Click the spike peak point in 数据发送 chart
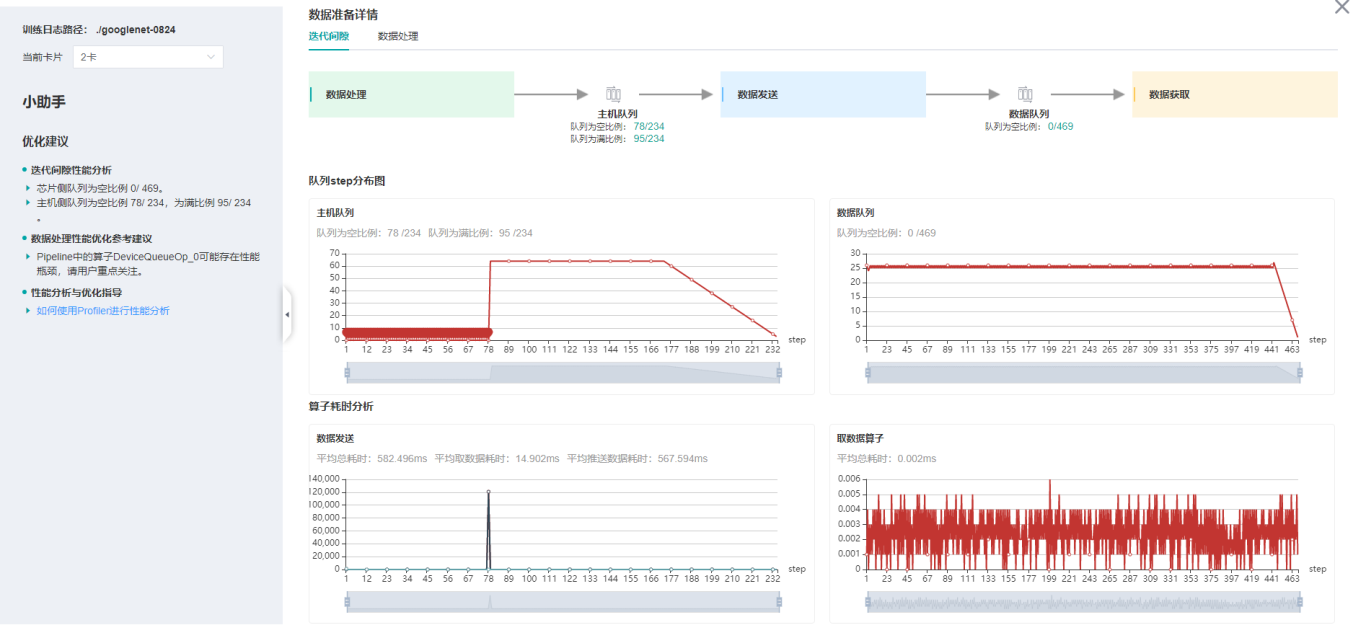Viewport: 1366px width, 625px height. pyautogui.click(x=489, y=492)
